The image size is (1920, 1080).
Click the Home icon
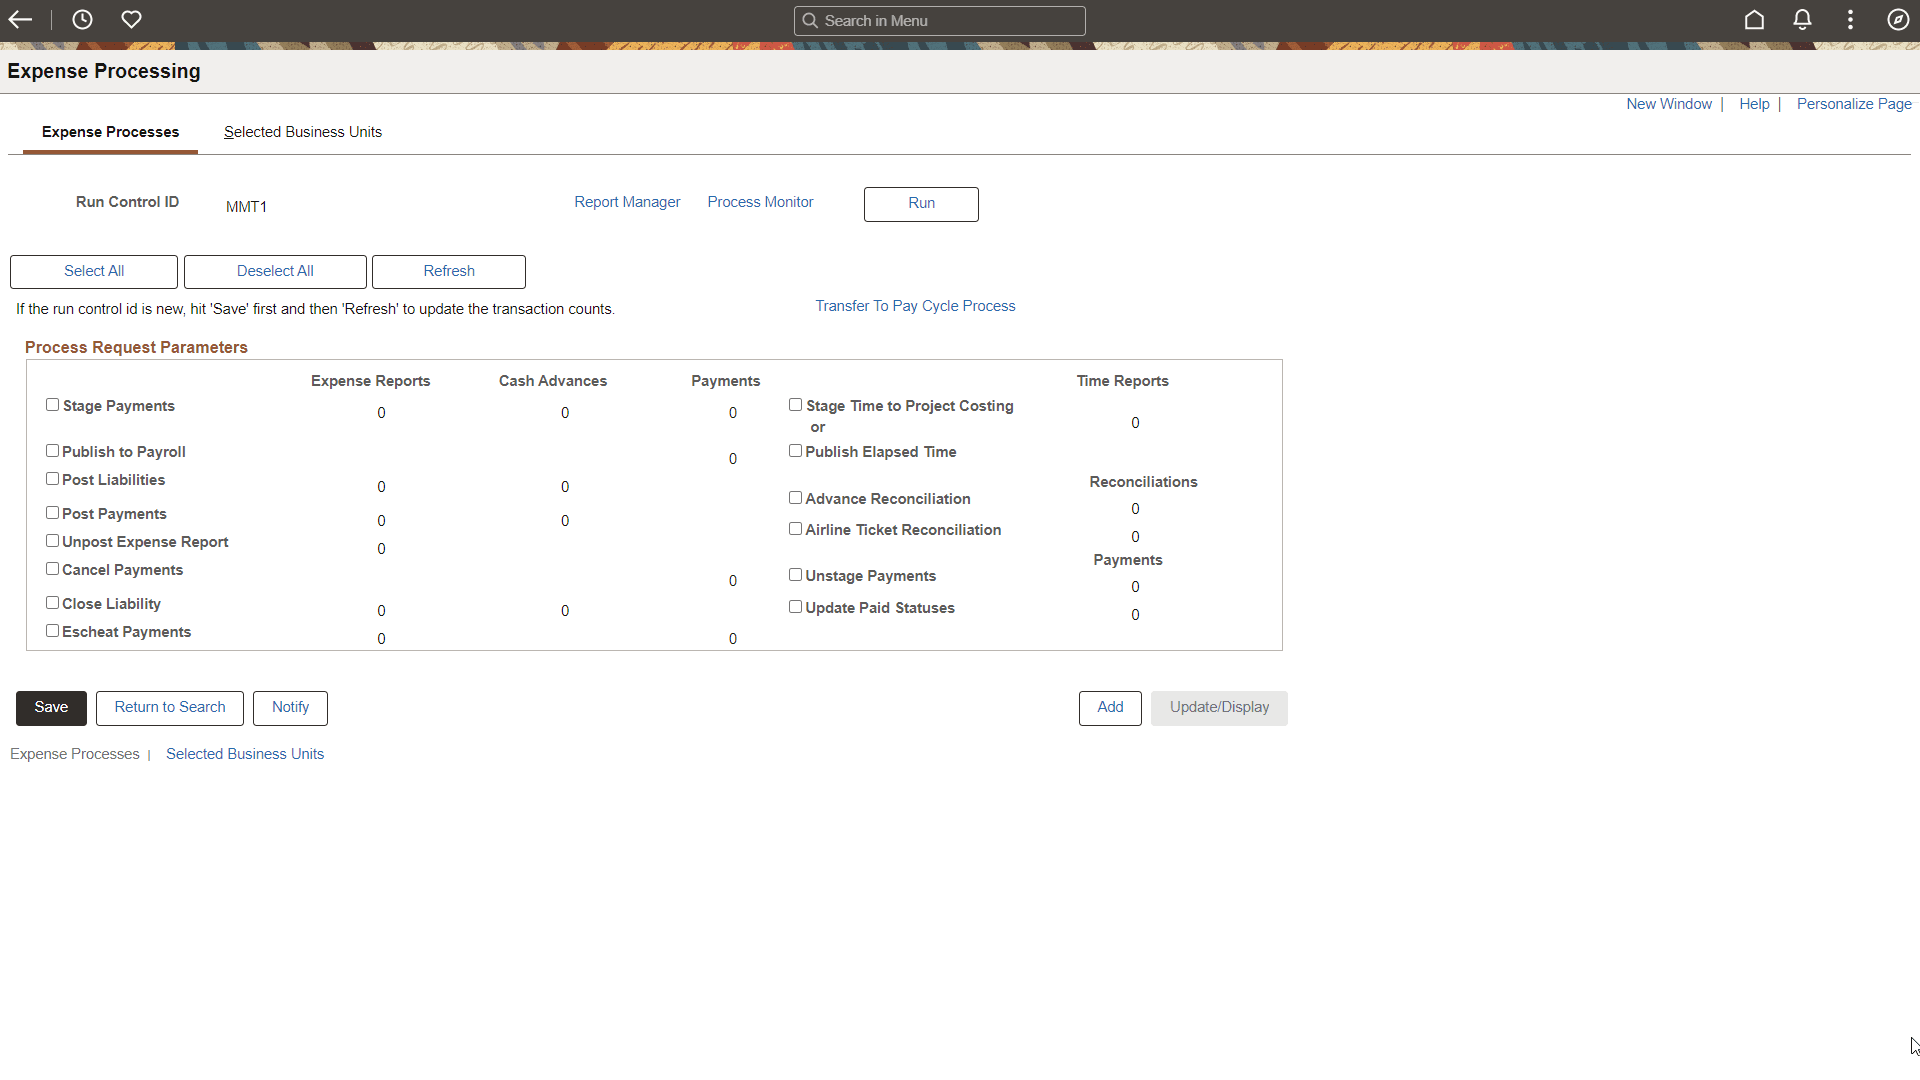pos(1755,19)
